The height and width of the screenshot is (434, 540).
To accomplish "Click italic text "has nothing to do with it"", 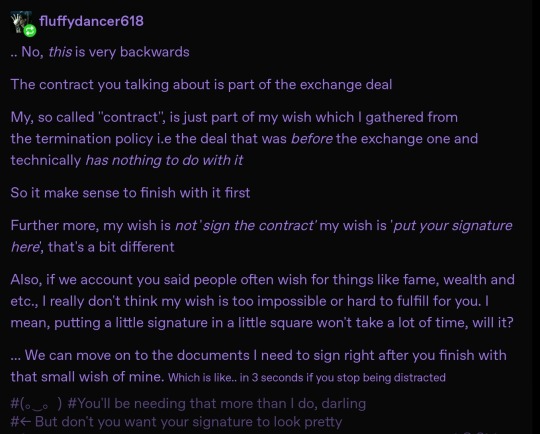I will (x=164, y=161).
